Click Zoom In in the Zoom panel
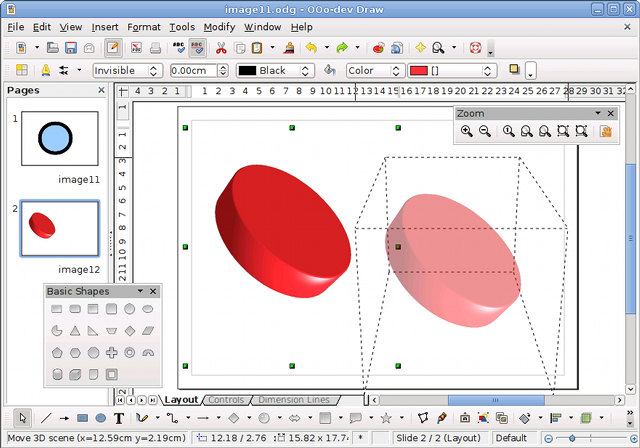This screenshot has height=448, width=640. click(467, 132)
